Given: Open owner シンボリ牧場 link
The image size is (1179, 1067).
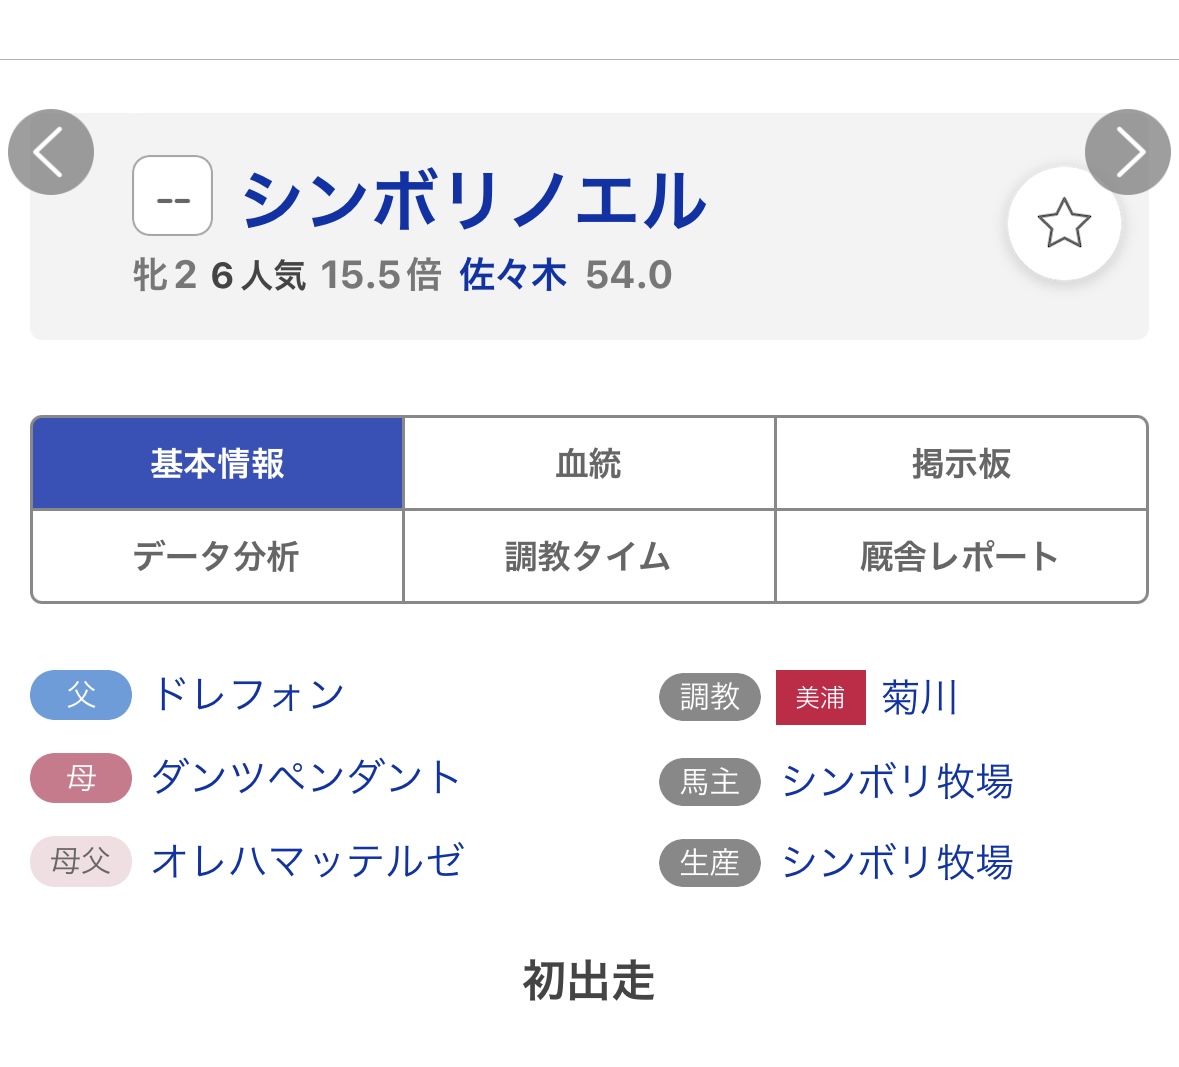Looking at the screenshot, I should point(897,781).
